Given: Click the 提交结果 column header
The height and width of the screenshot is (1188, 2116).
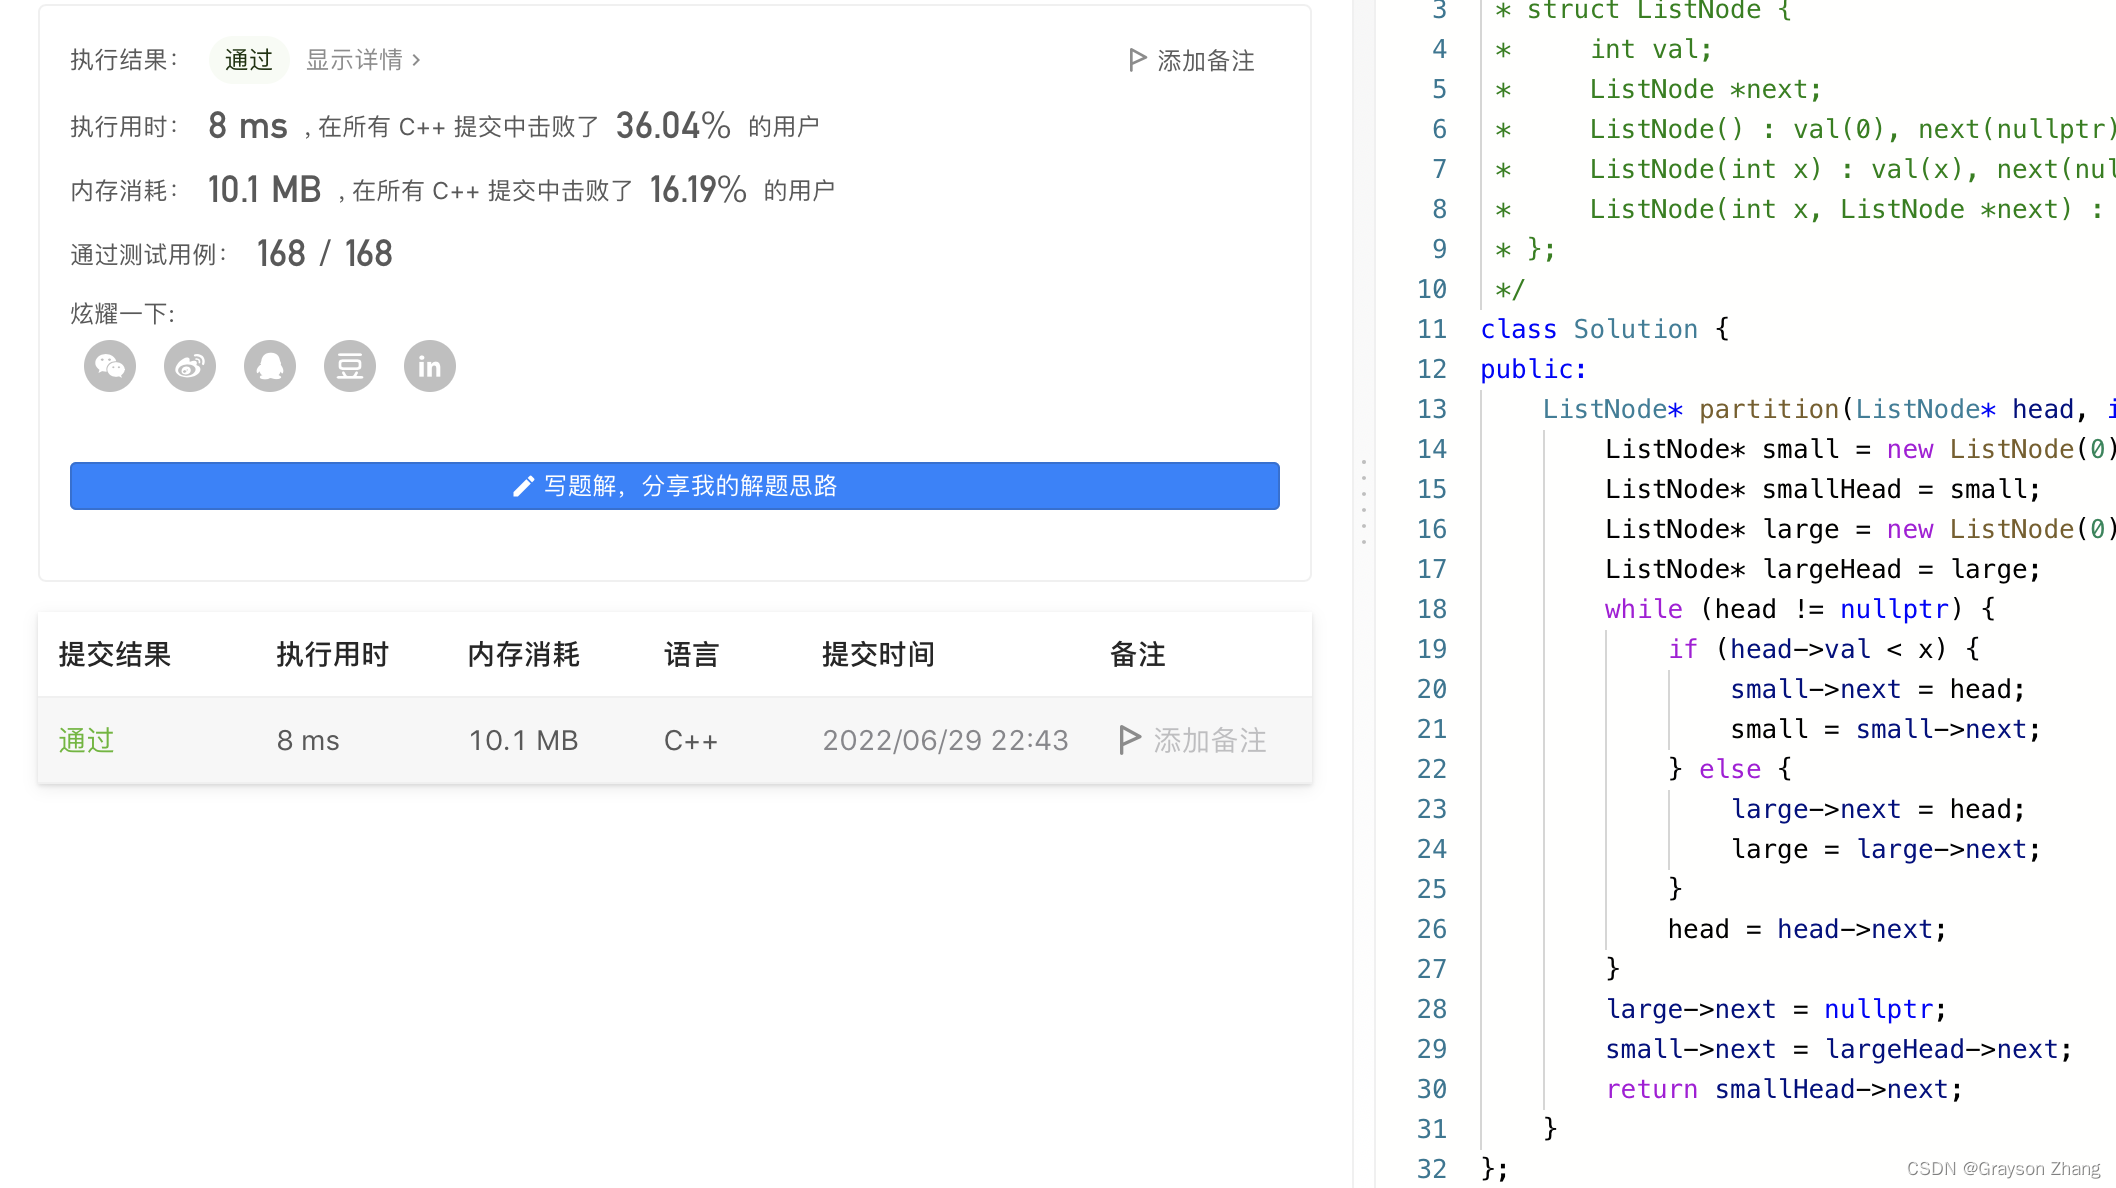Looking at the screenshot, I should [115, 654].
